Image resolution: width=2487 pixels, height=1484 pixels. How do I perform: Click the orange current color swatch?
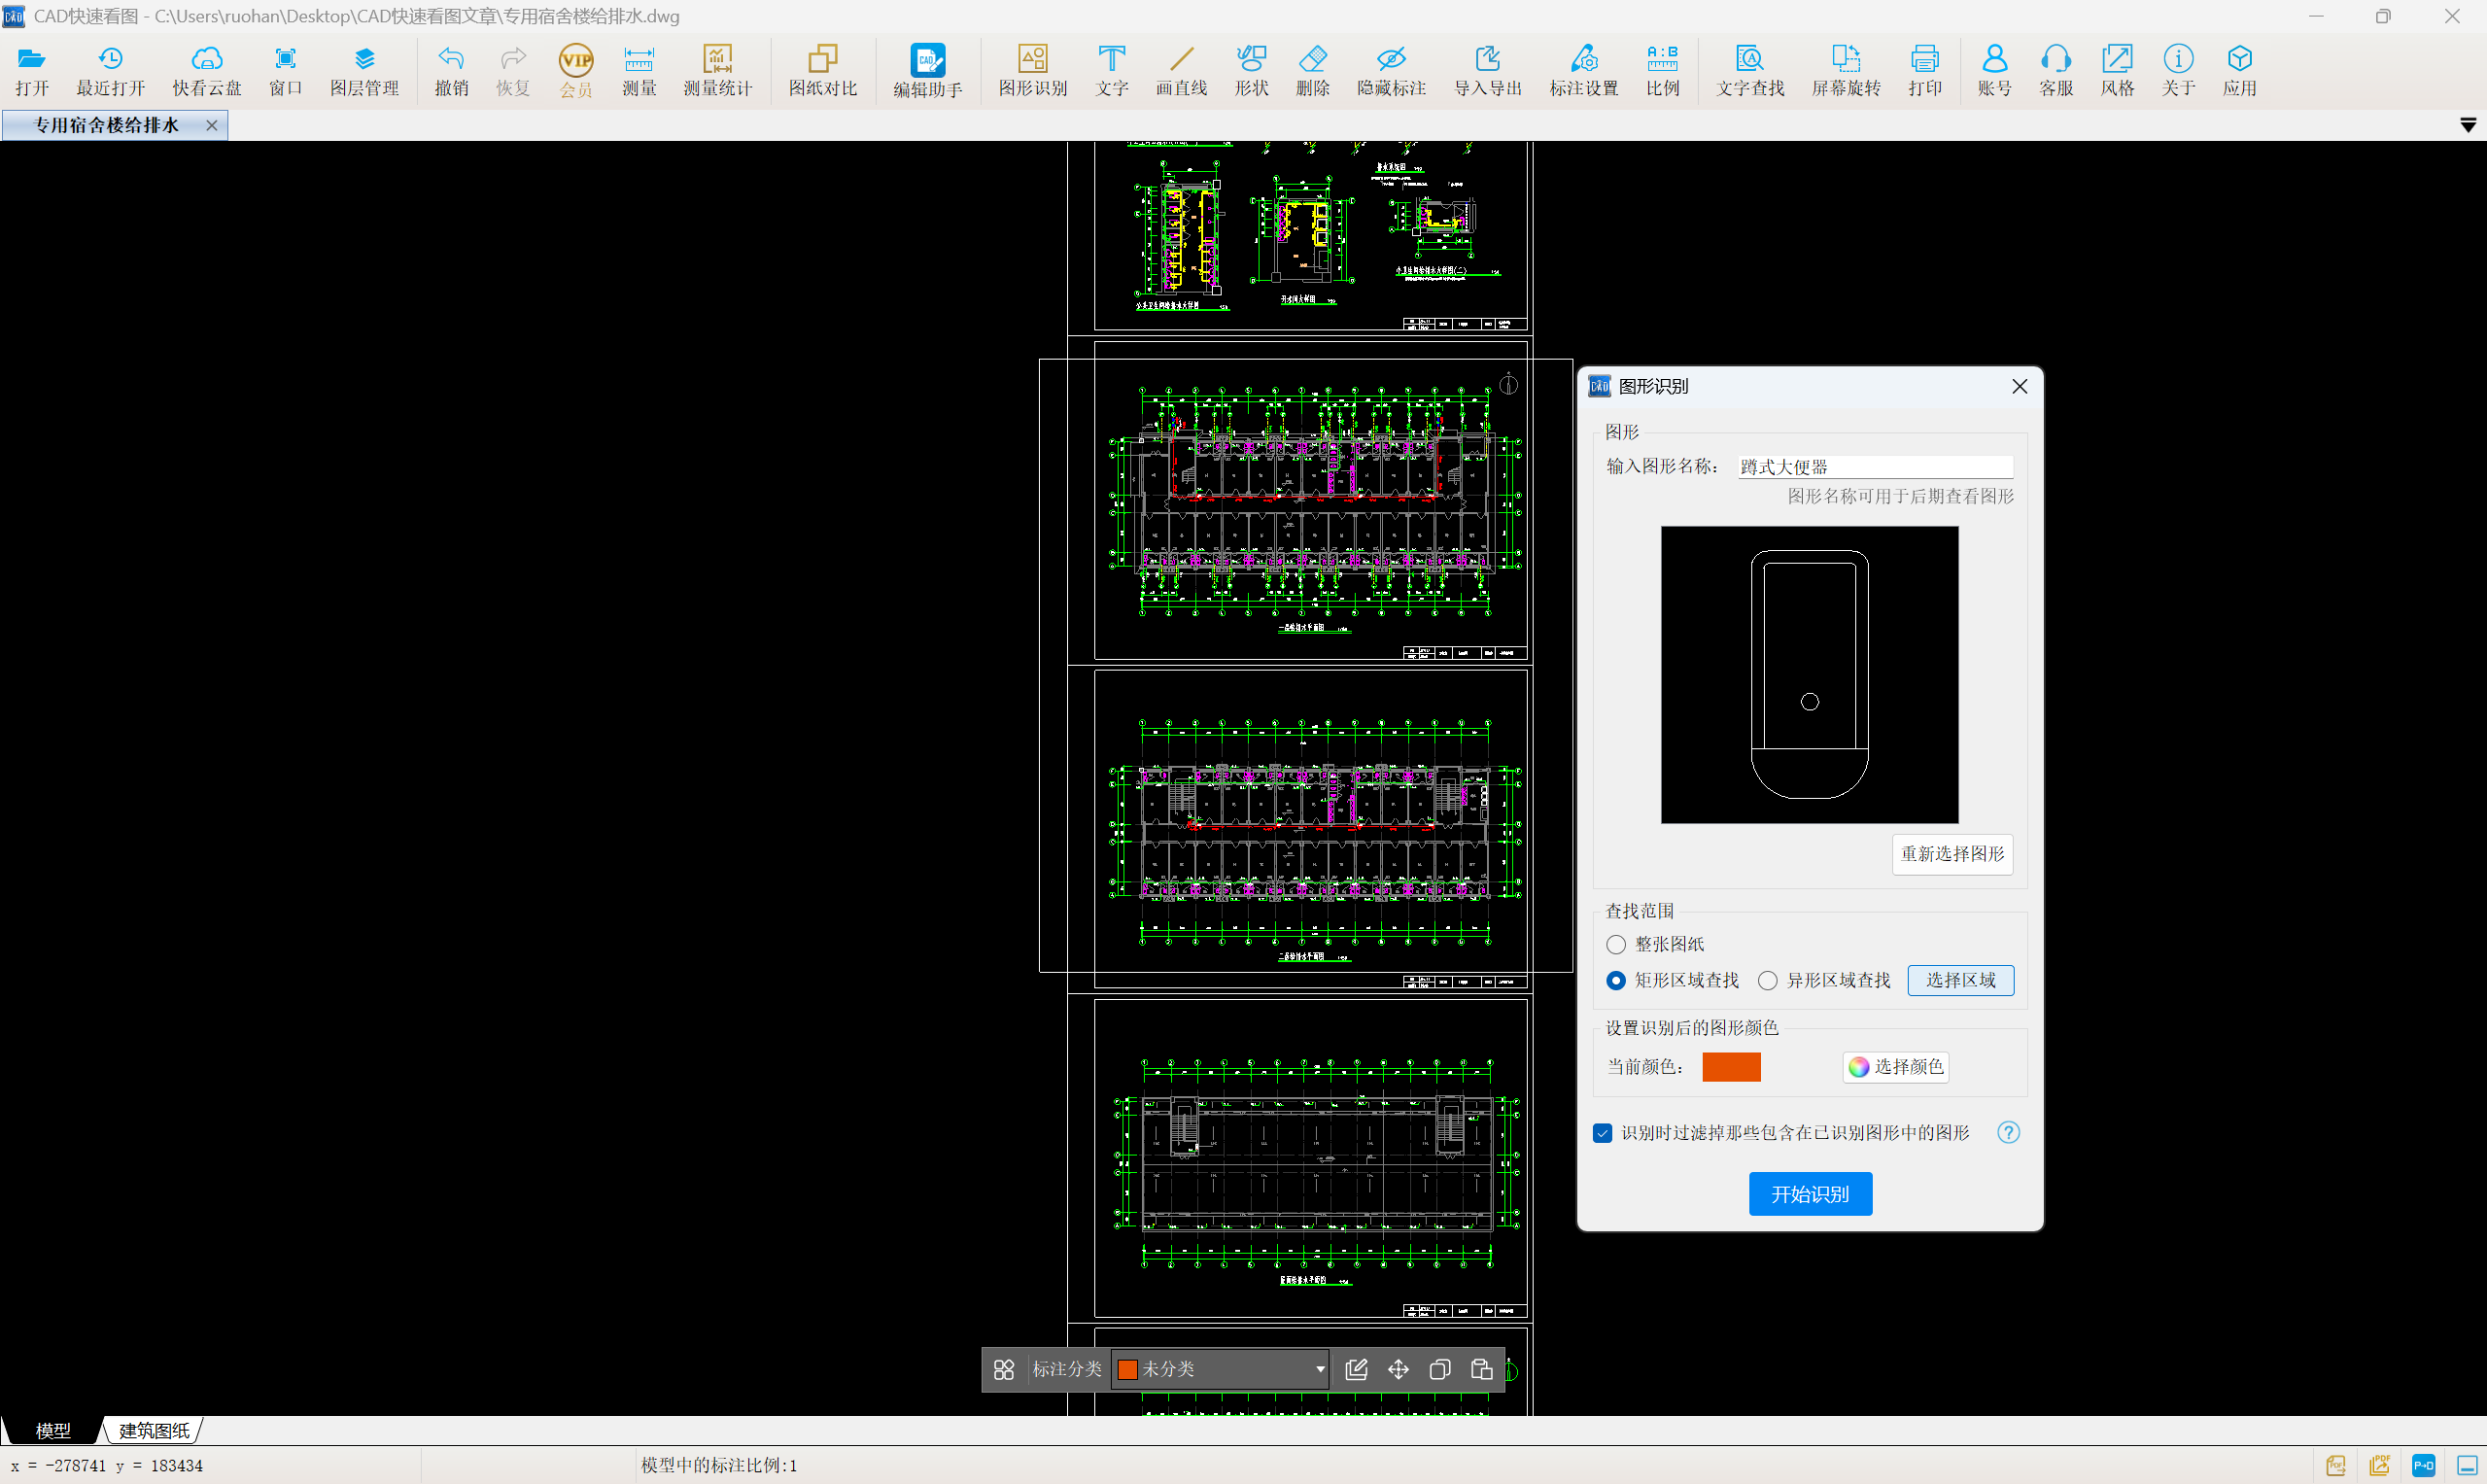[x=1731, y=1067]
